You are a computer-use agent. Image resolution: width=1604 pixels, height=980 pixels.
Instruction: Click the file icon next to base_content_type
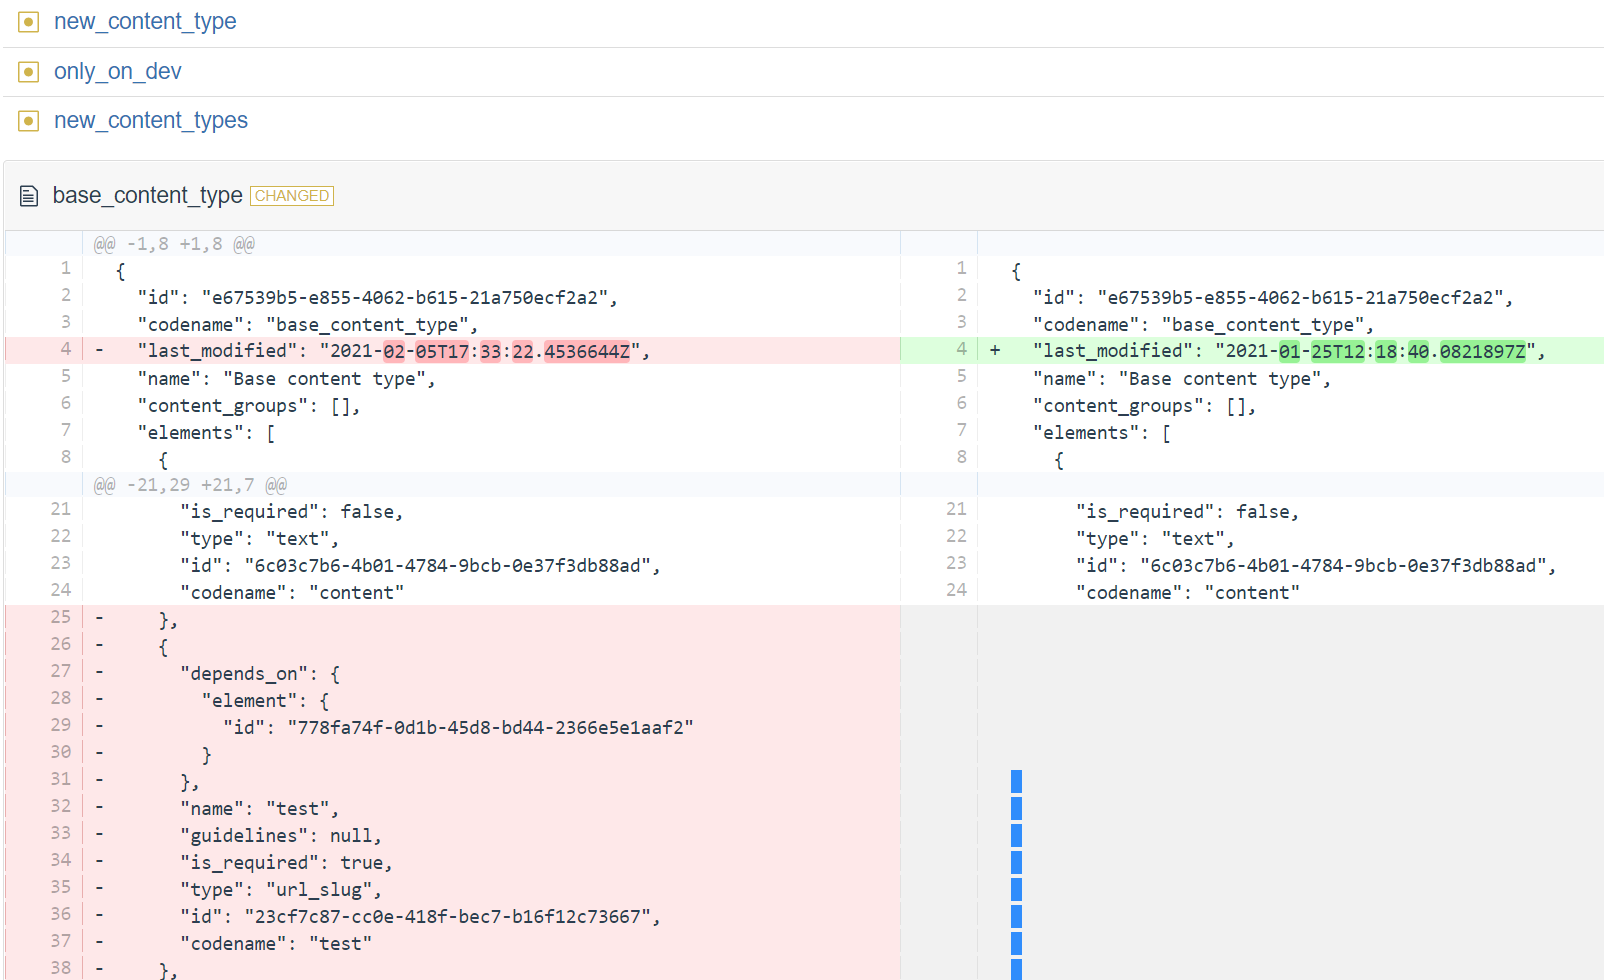click(29, 196)
